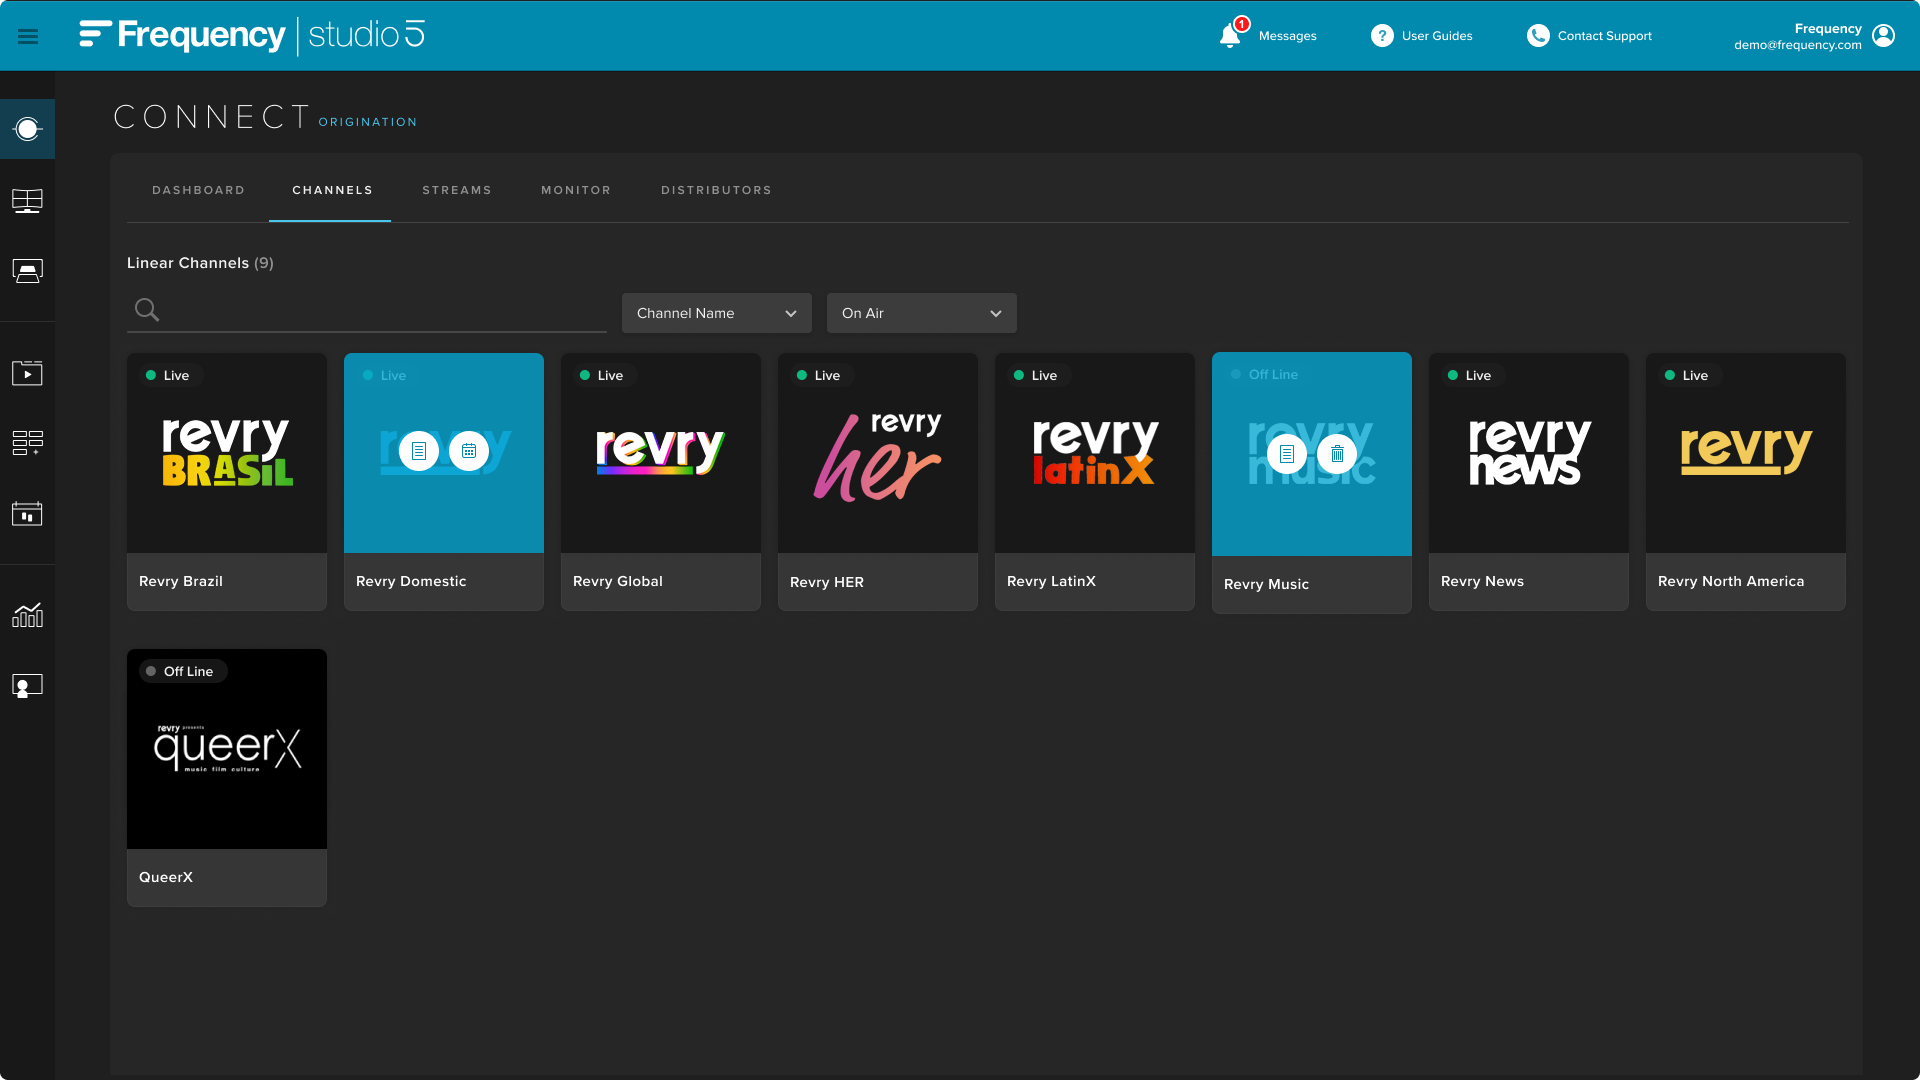Go to the Monitor tab
This screenshot has width=1920, height=1080.
(x=576, y=190)
